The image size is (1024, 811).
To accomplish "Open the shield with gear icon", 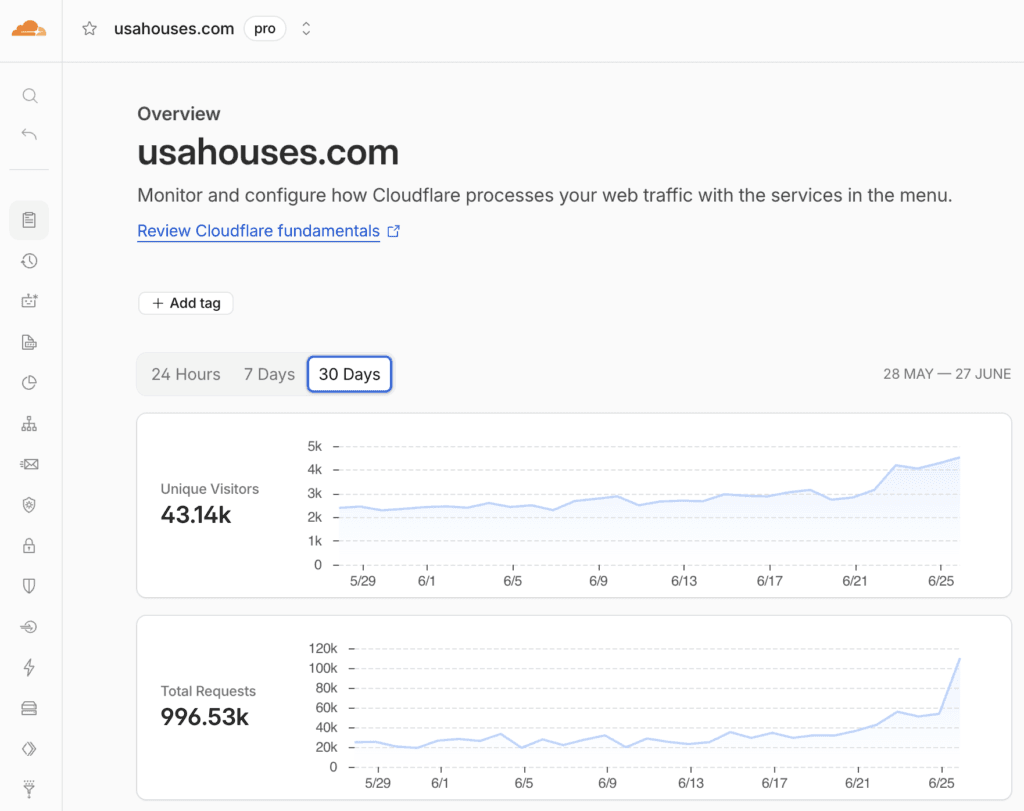I will (29, 505).
